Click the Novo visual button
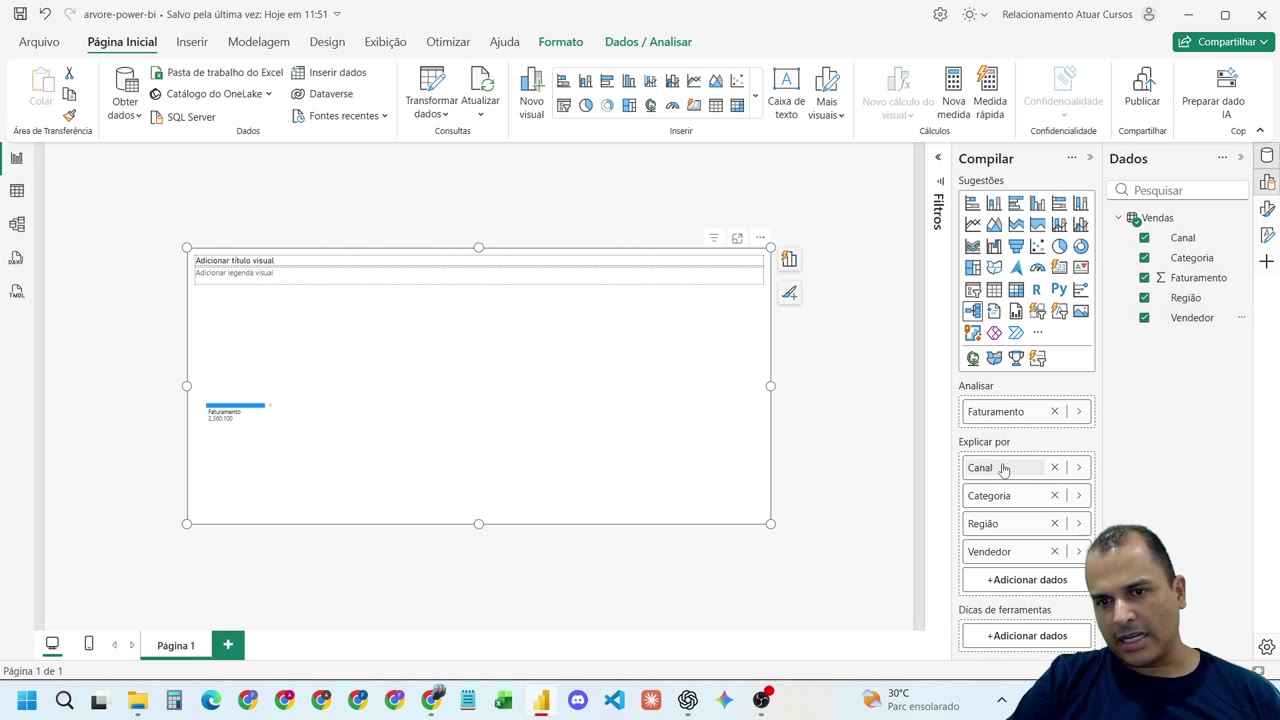This screenshot has width=1280, height=720. pyautogui.click(x=532, y=94)
